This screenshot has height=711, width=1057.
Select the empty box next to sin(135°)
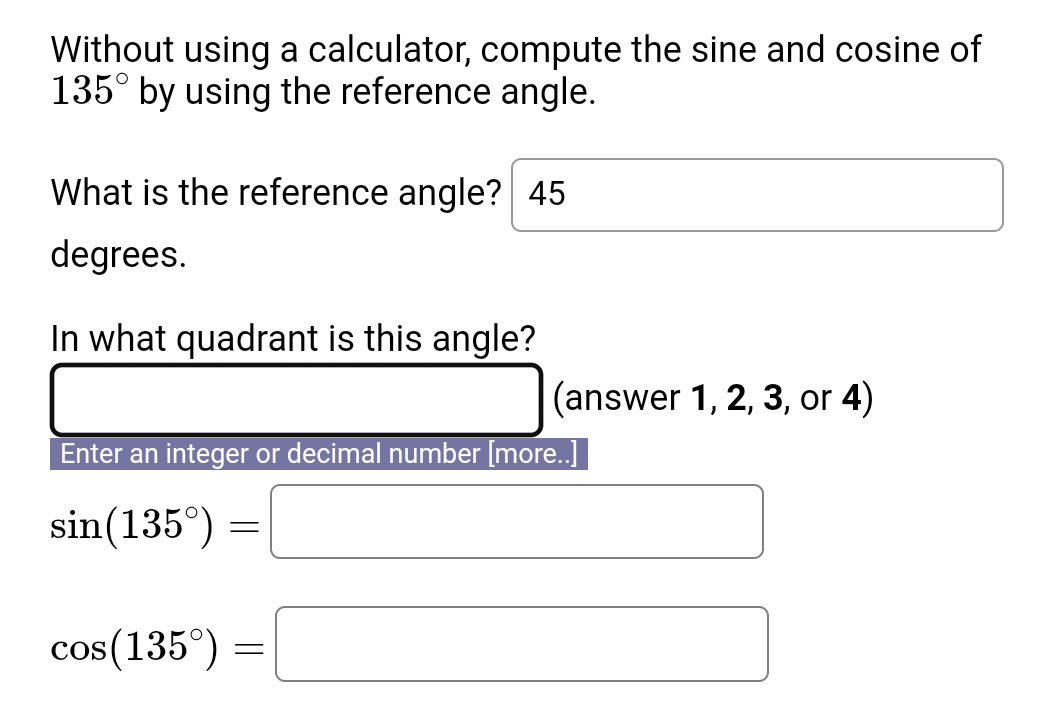[x=515, y=521]
